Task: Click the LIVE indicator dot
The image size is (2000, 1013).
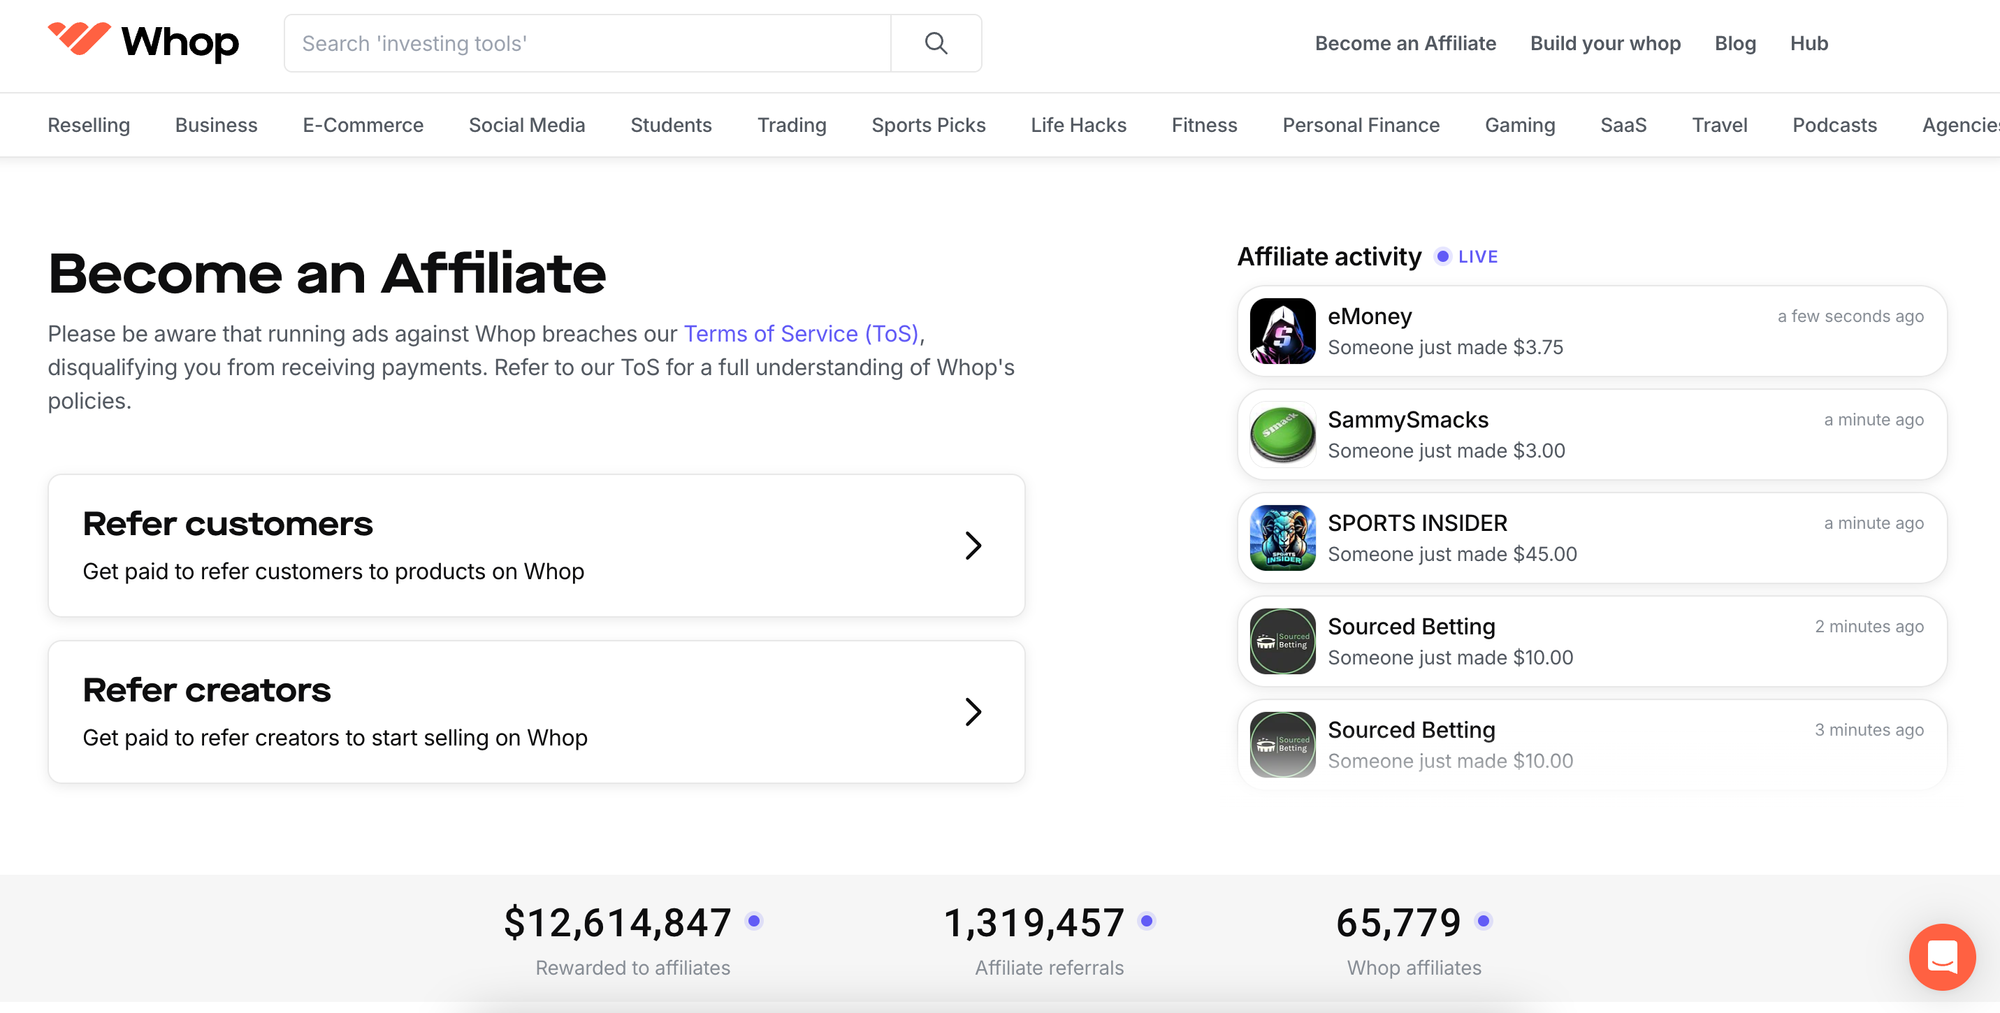Action: point(1442,256)
